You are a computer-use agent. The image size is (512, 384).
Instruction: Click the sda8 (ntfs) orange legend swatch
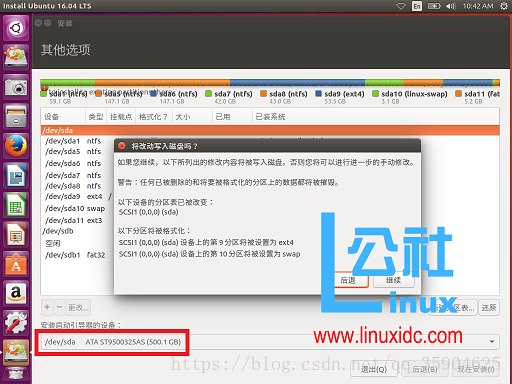(x=264, y=94)
